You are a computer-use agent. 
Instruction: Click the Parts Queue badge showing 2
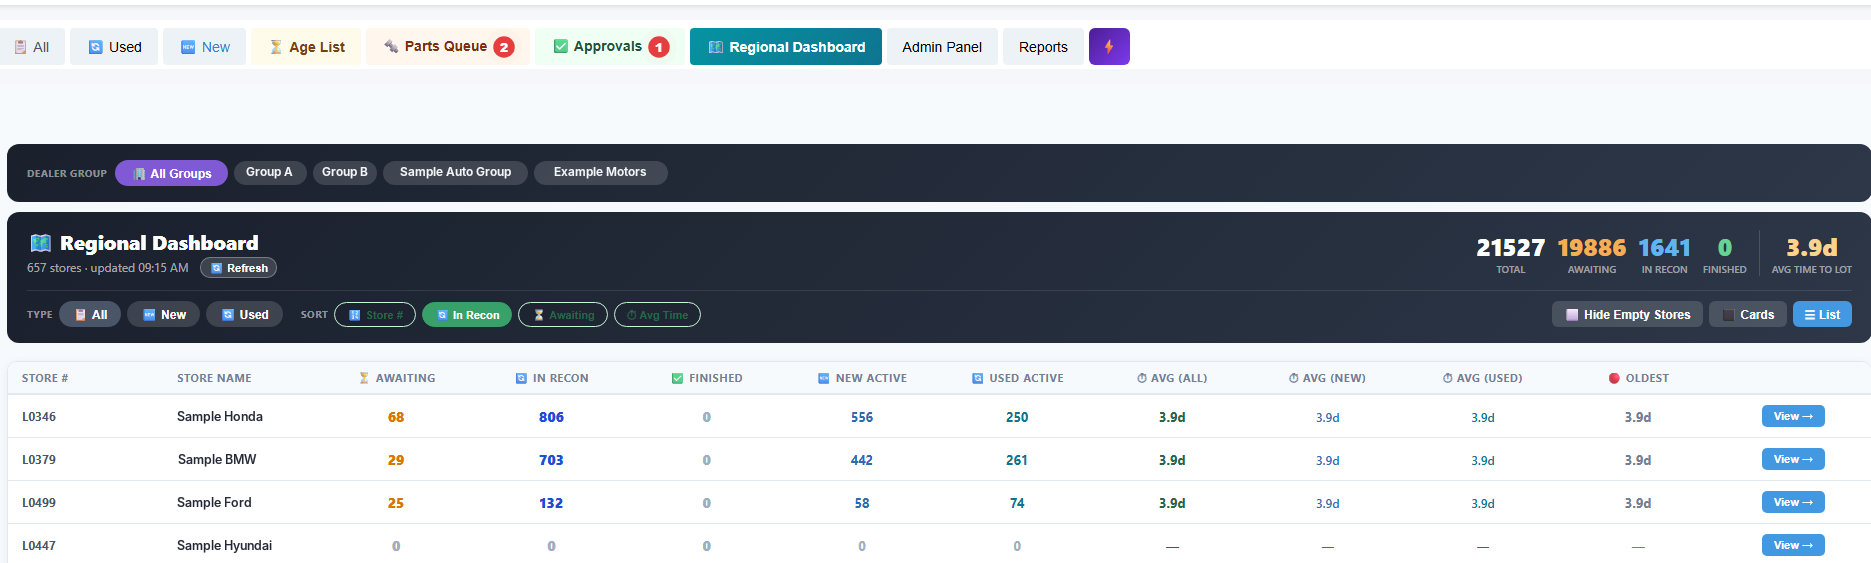point(504,47)
